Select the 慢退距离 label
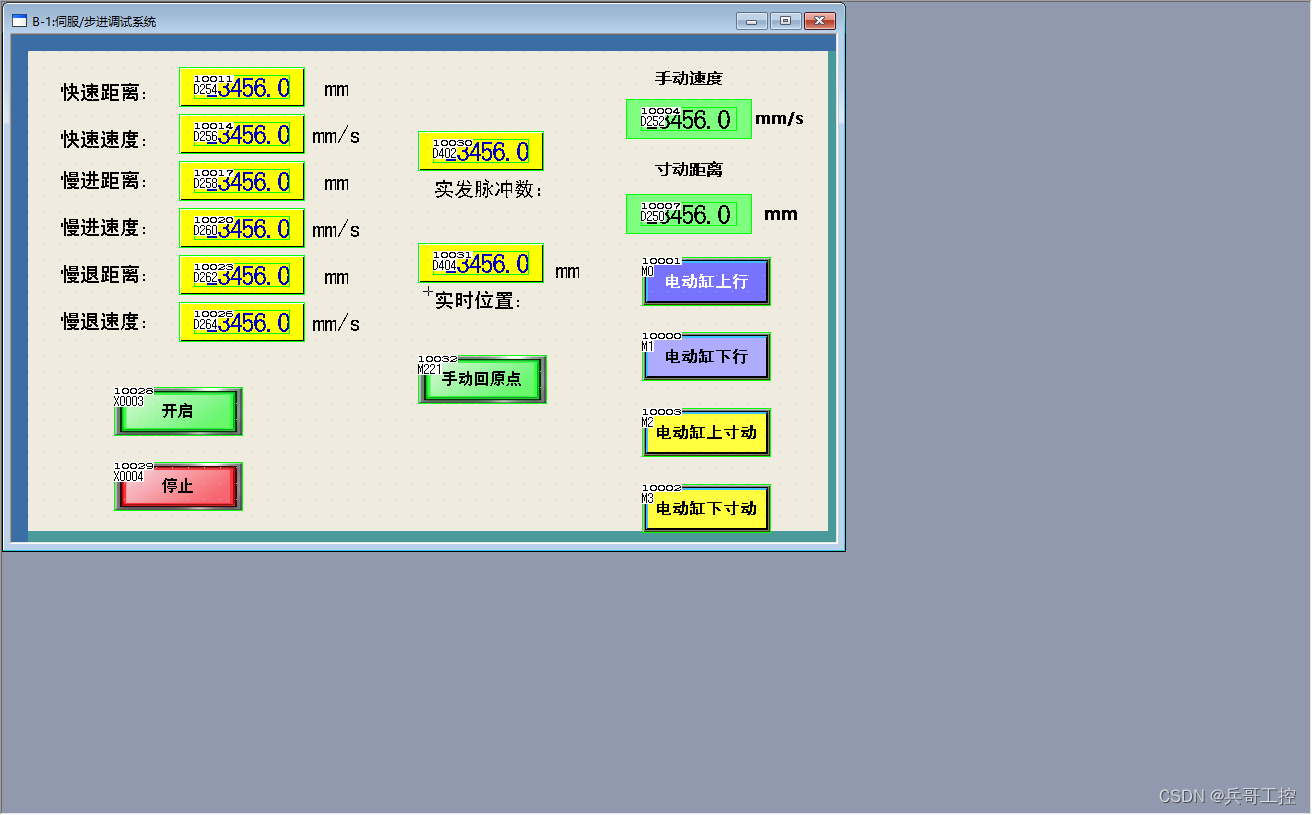The width and height of the screenshot is (1312, 815). tap(104, 275)
